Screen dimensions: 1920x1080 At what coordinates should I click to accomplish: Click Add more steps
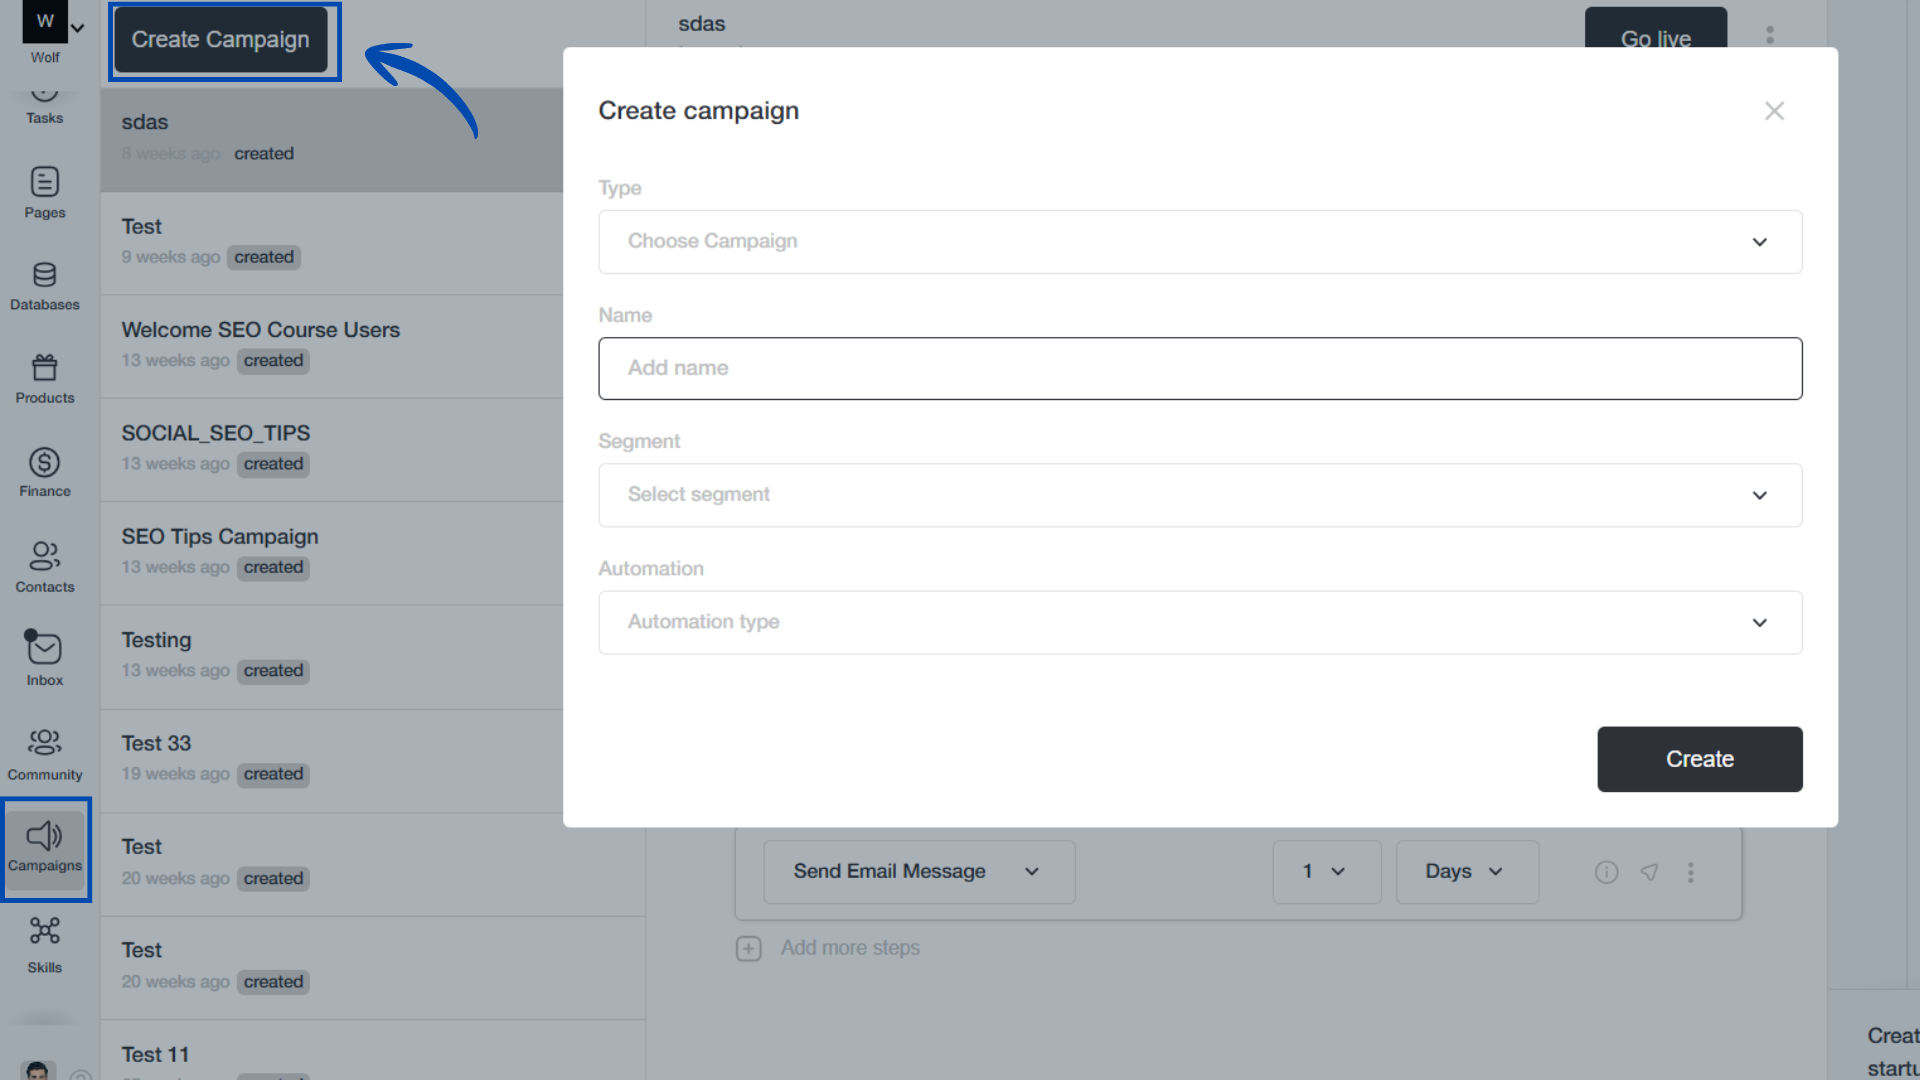pyautogui.click(x=849, y=947)
